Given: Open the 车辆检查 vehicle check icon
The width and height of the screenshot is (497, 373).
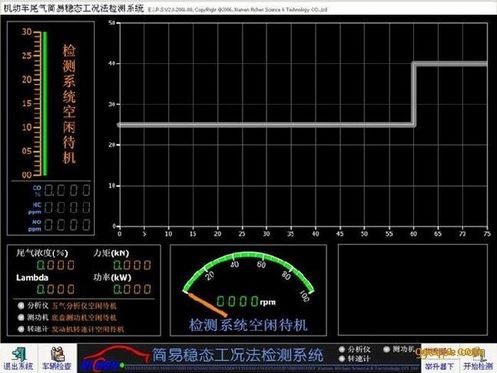Looking at the screenshot, I should click(57, 358).
